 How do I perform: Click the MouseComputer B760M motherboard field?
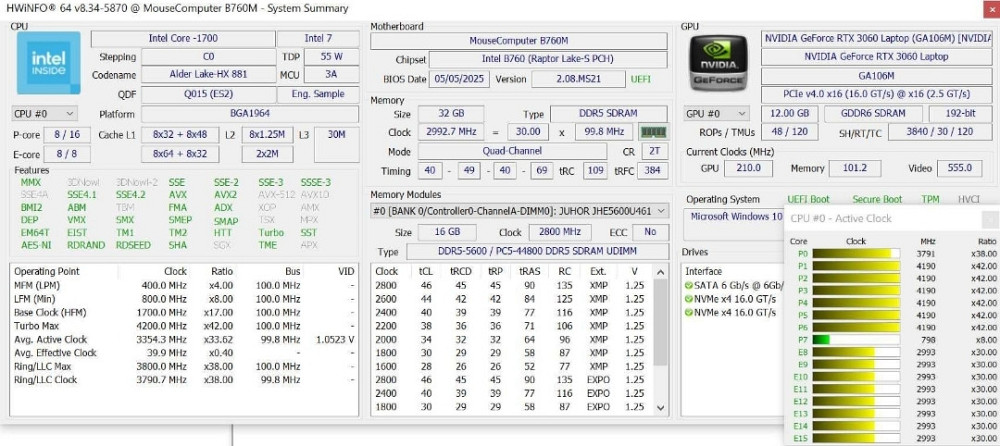tap(518, 41)
